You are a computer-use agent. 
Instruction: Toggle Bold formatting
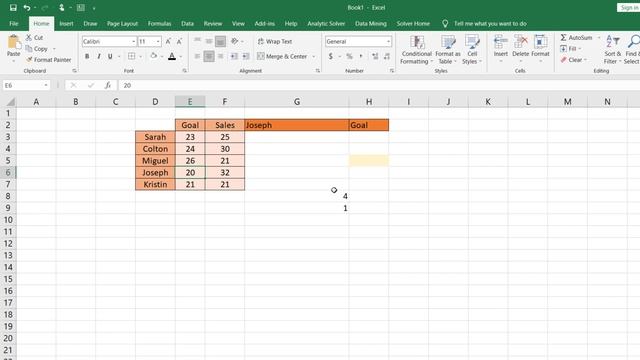pos(87,56)
